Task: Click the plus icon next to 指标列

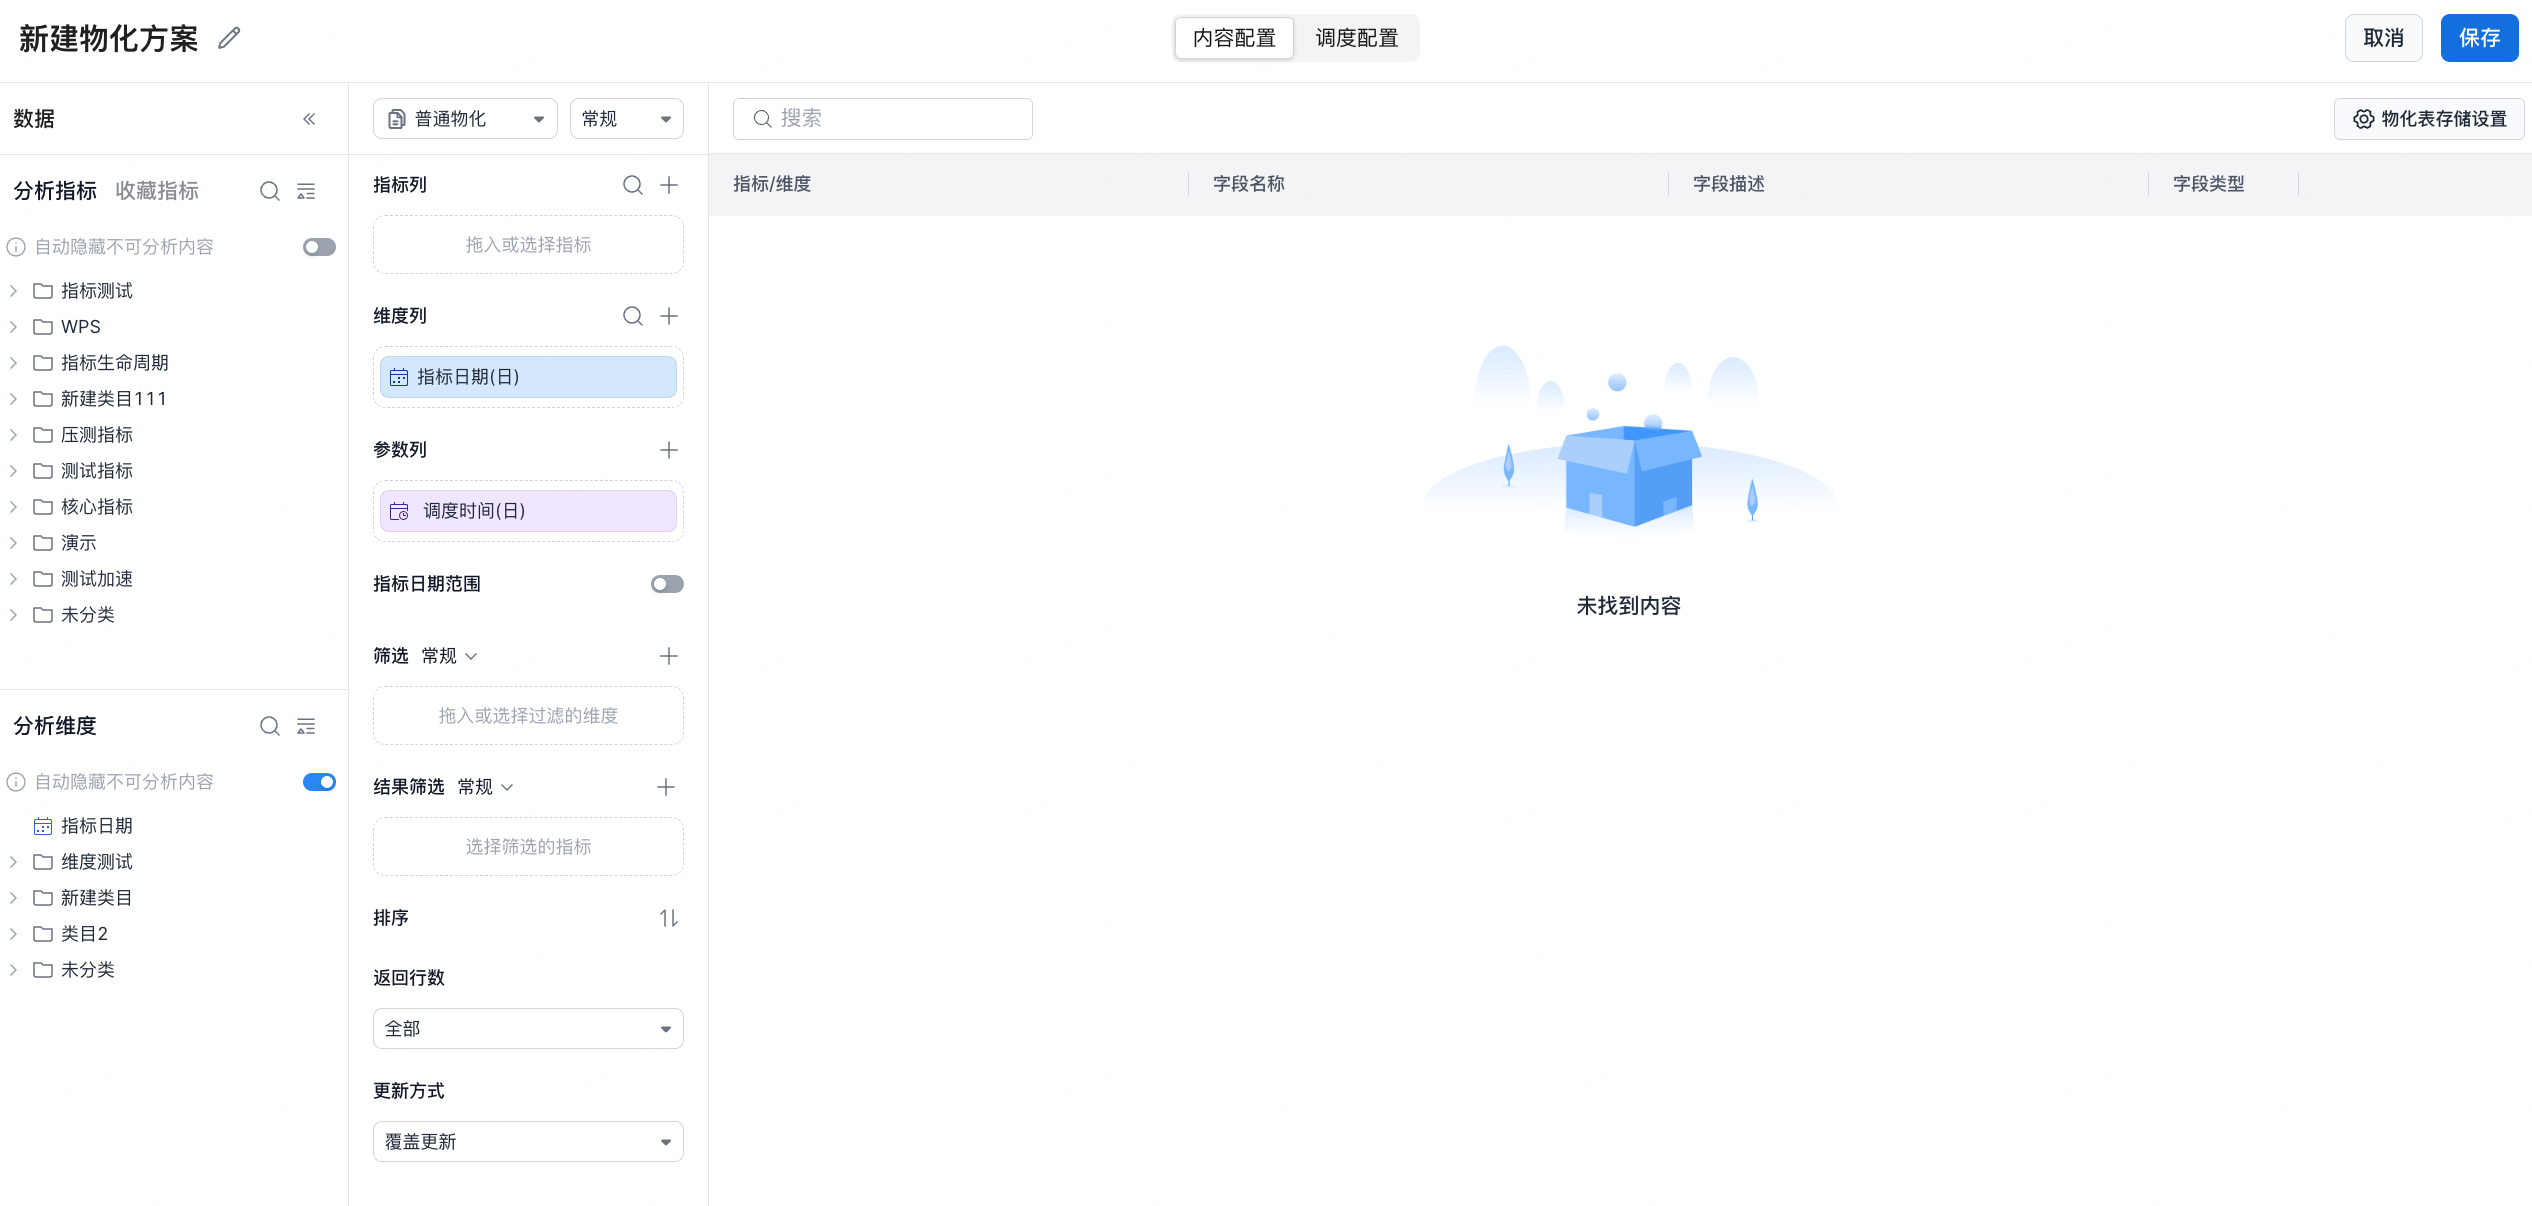Action: (669, 185)
